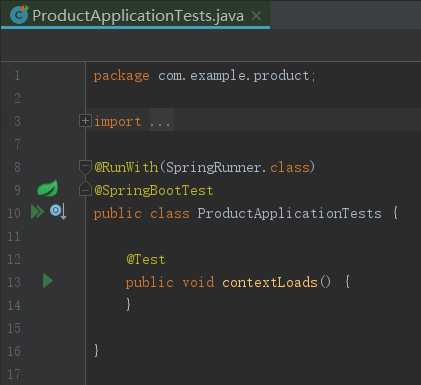Screen dimensions: 421x385
Task: Click the SpringRunner class reference
Action: point(213,167)
